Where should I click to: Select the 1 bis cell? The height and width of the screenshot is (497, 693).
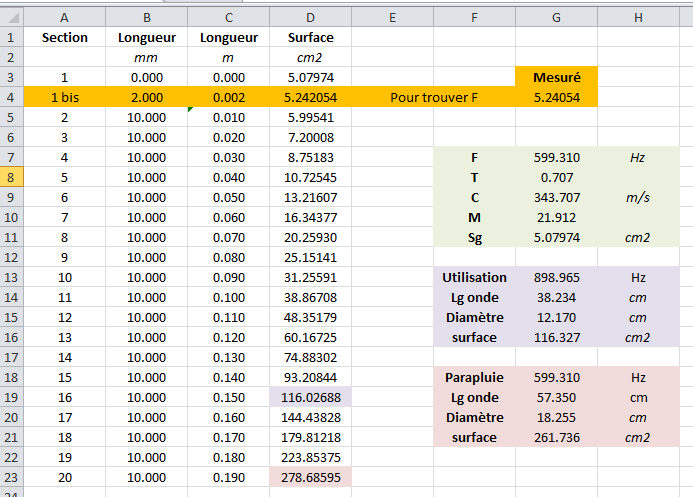[x=65, y=97]
